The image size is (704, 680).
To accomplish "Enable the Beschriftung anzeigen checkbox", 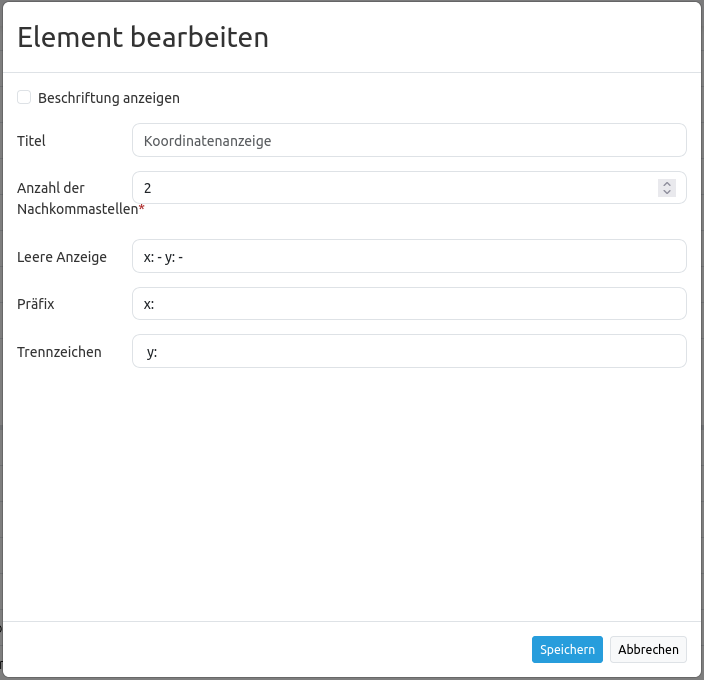I will [24, 98].
